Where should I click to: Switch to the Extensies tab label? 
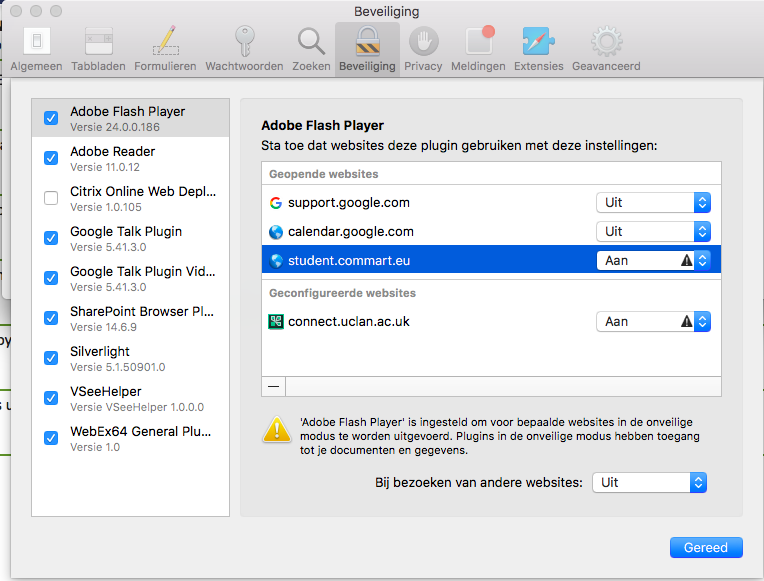click(538, 66)
